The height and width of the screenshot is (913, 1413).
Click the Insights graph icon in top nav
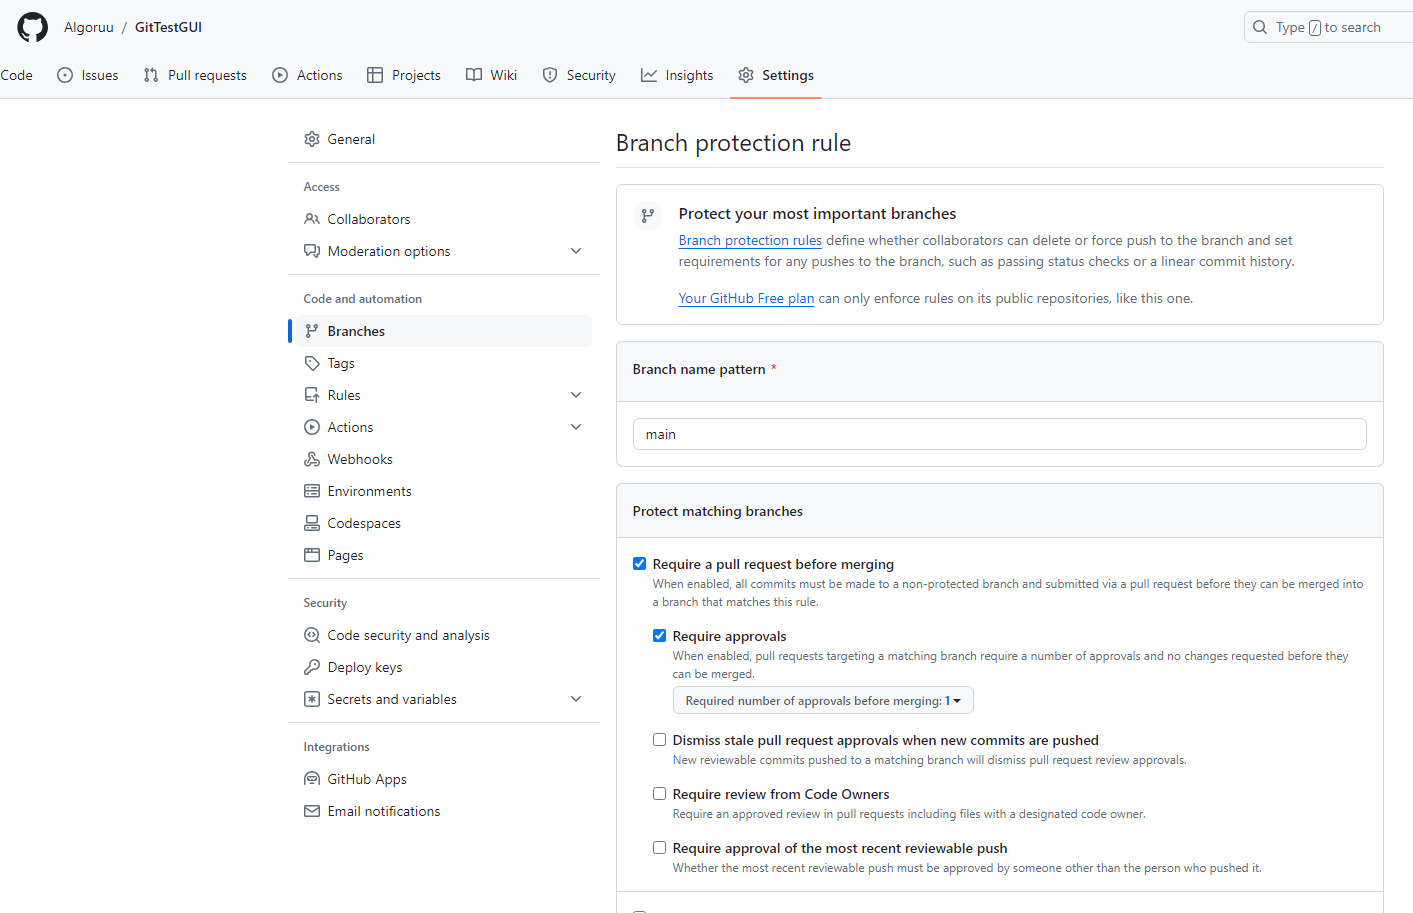click(649, 75)
